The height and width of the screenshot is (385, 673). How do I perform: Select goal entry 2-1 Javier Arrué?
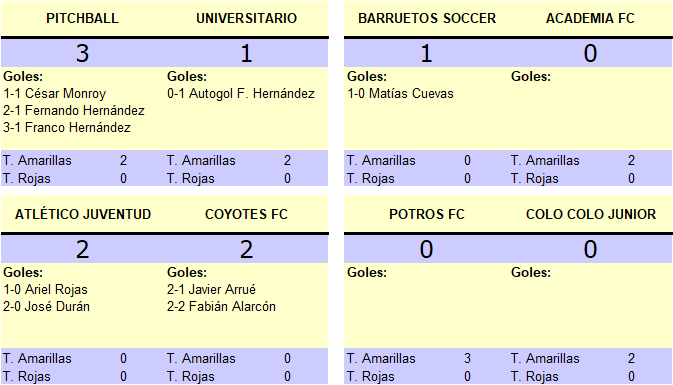pos(211,290)
